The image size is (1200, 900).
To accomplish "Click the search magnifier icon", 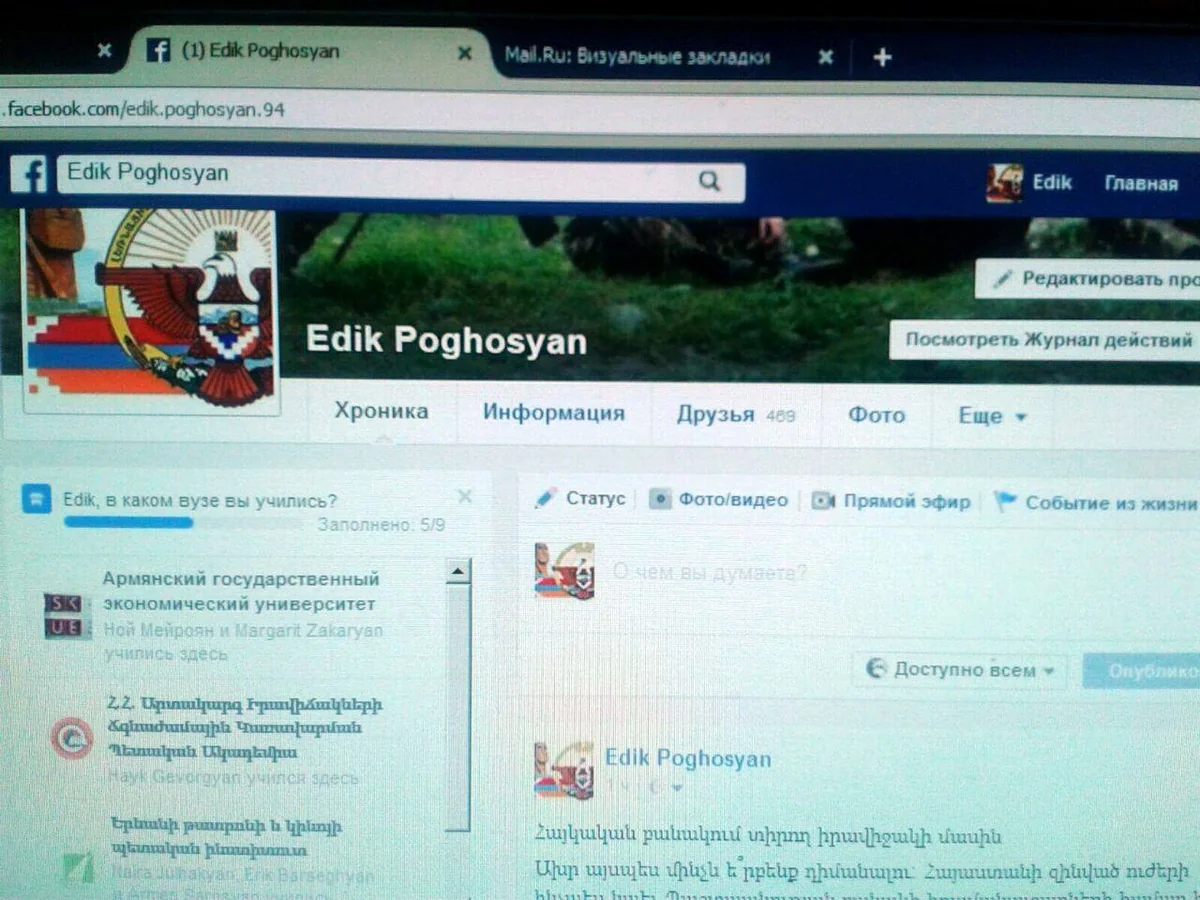I will (x=709, y=181).
